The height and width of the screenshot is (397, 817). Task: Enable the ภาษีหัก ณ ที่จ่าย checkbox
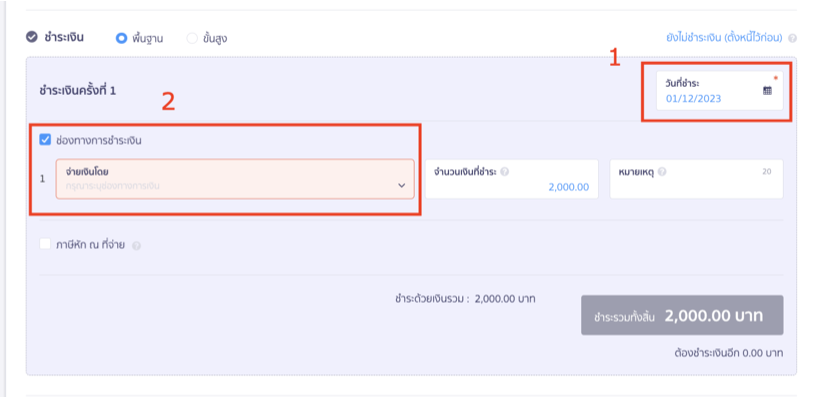45,244
